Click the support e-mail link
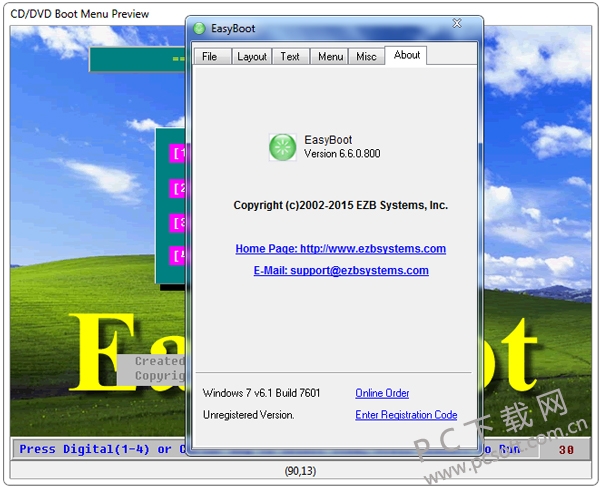Screen dimensions: 600x487 [x=341, y=270]
